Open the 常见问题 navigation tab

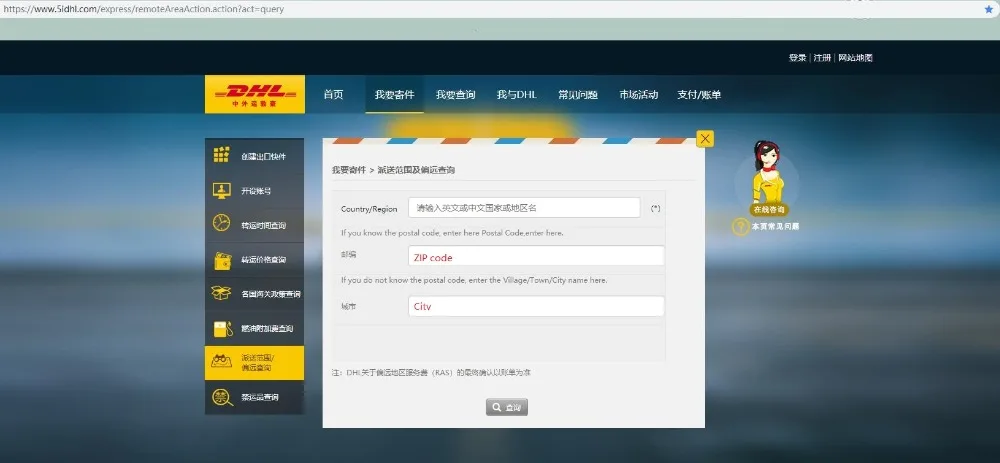(578, 94)
